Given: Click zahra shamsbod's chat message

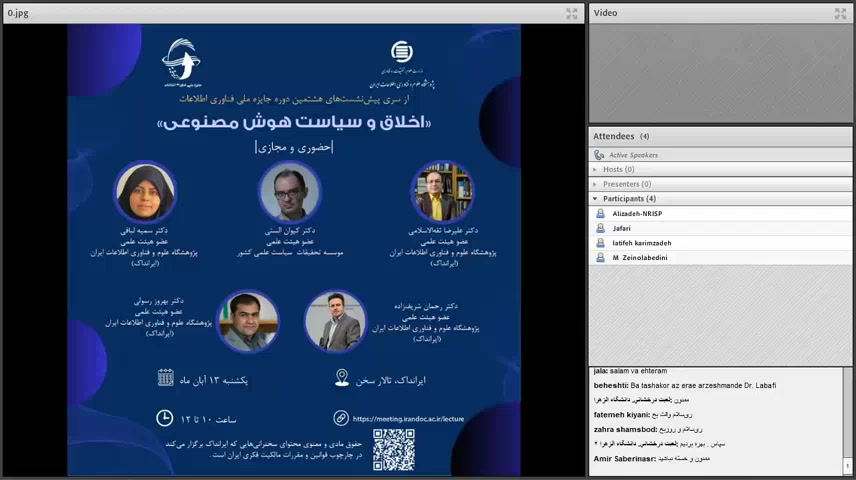Looking at the screenshot, I should (x=647, y=430).
